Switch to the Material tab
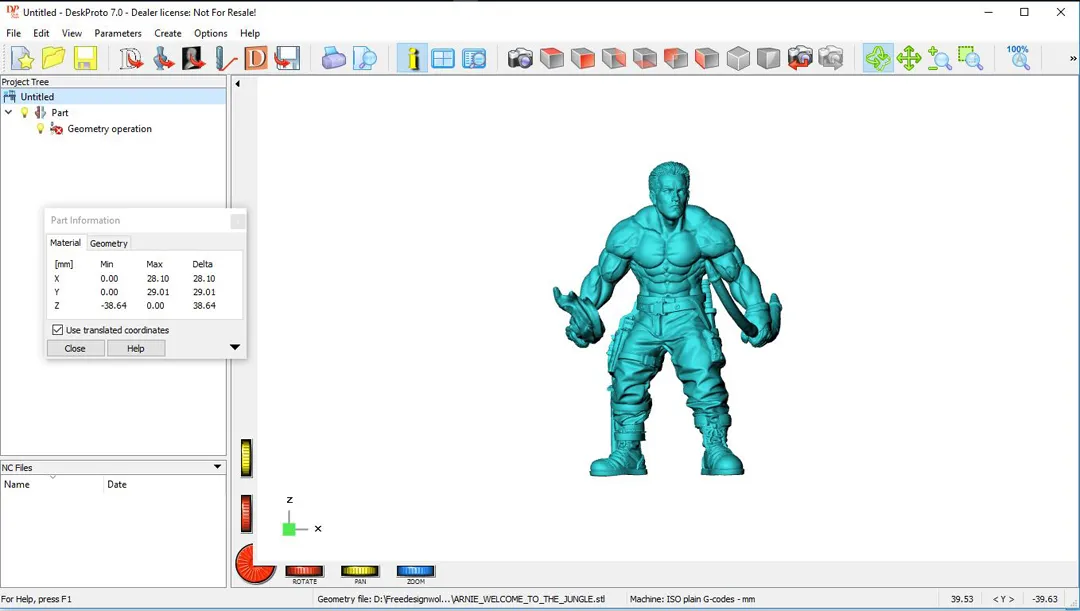 (x=65, y=242)
